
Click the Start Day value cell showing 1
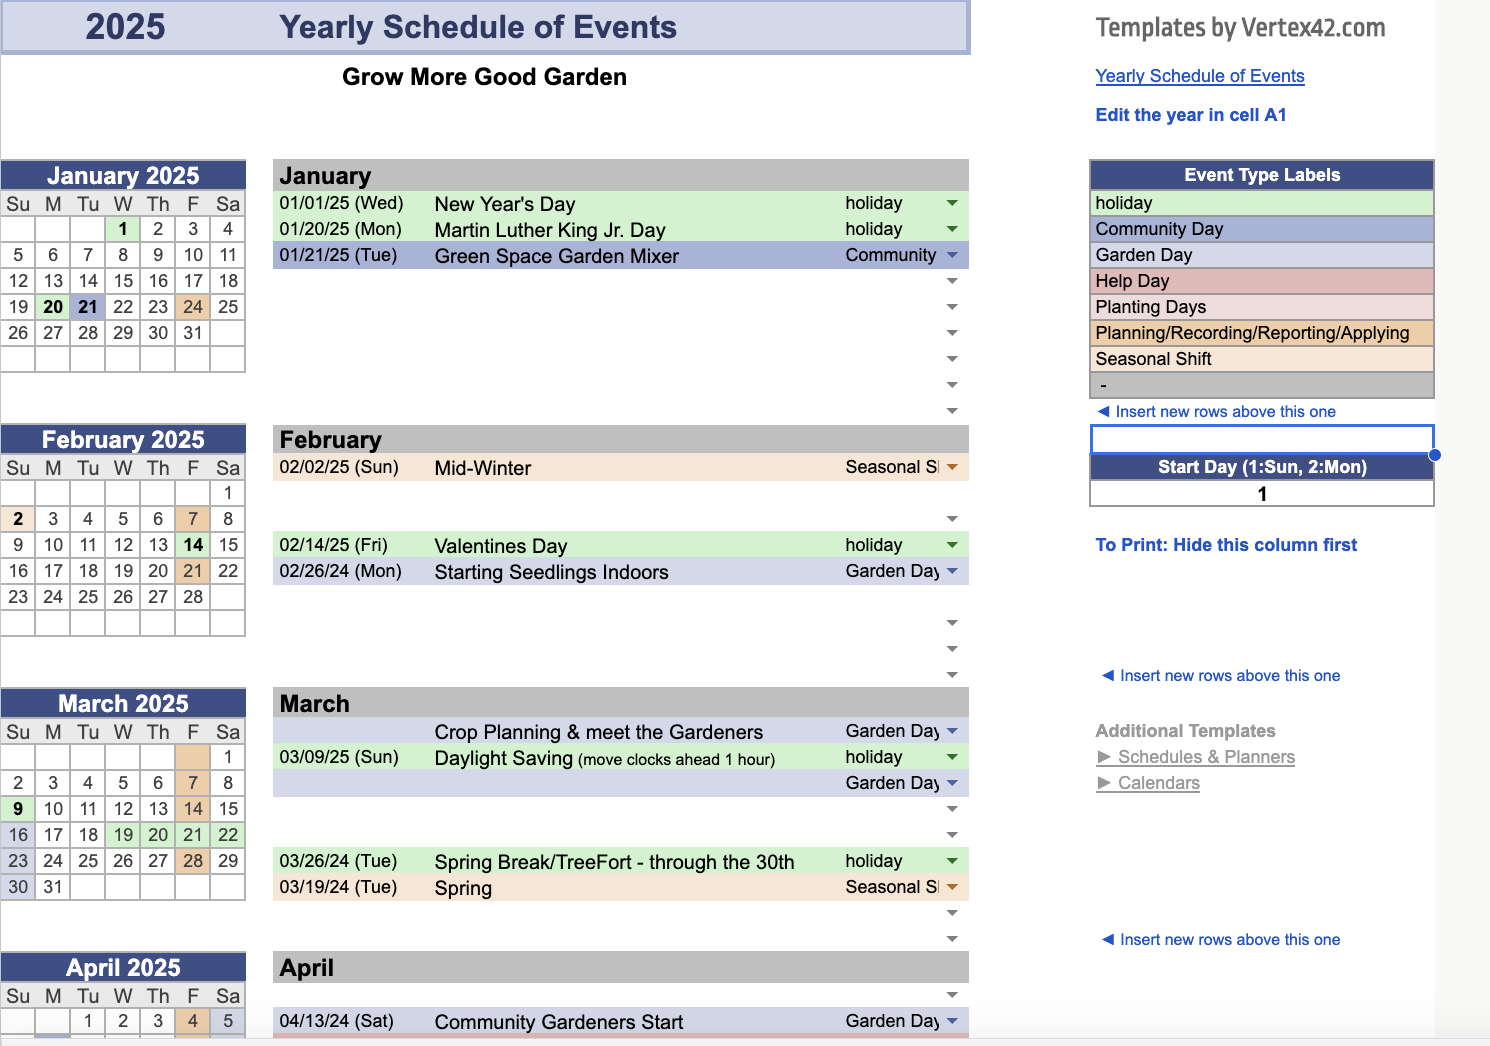(x=1261, y=493)
